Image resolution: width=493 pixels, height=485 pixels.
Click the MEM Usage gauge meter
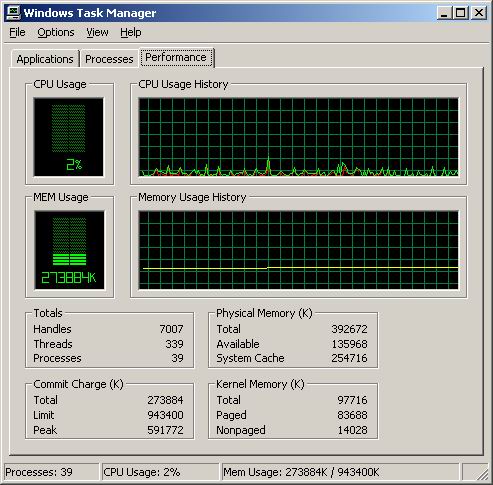coord(69,250)
